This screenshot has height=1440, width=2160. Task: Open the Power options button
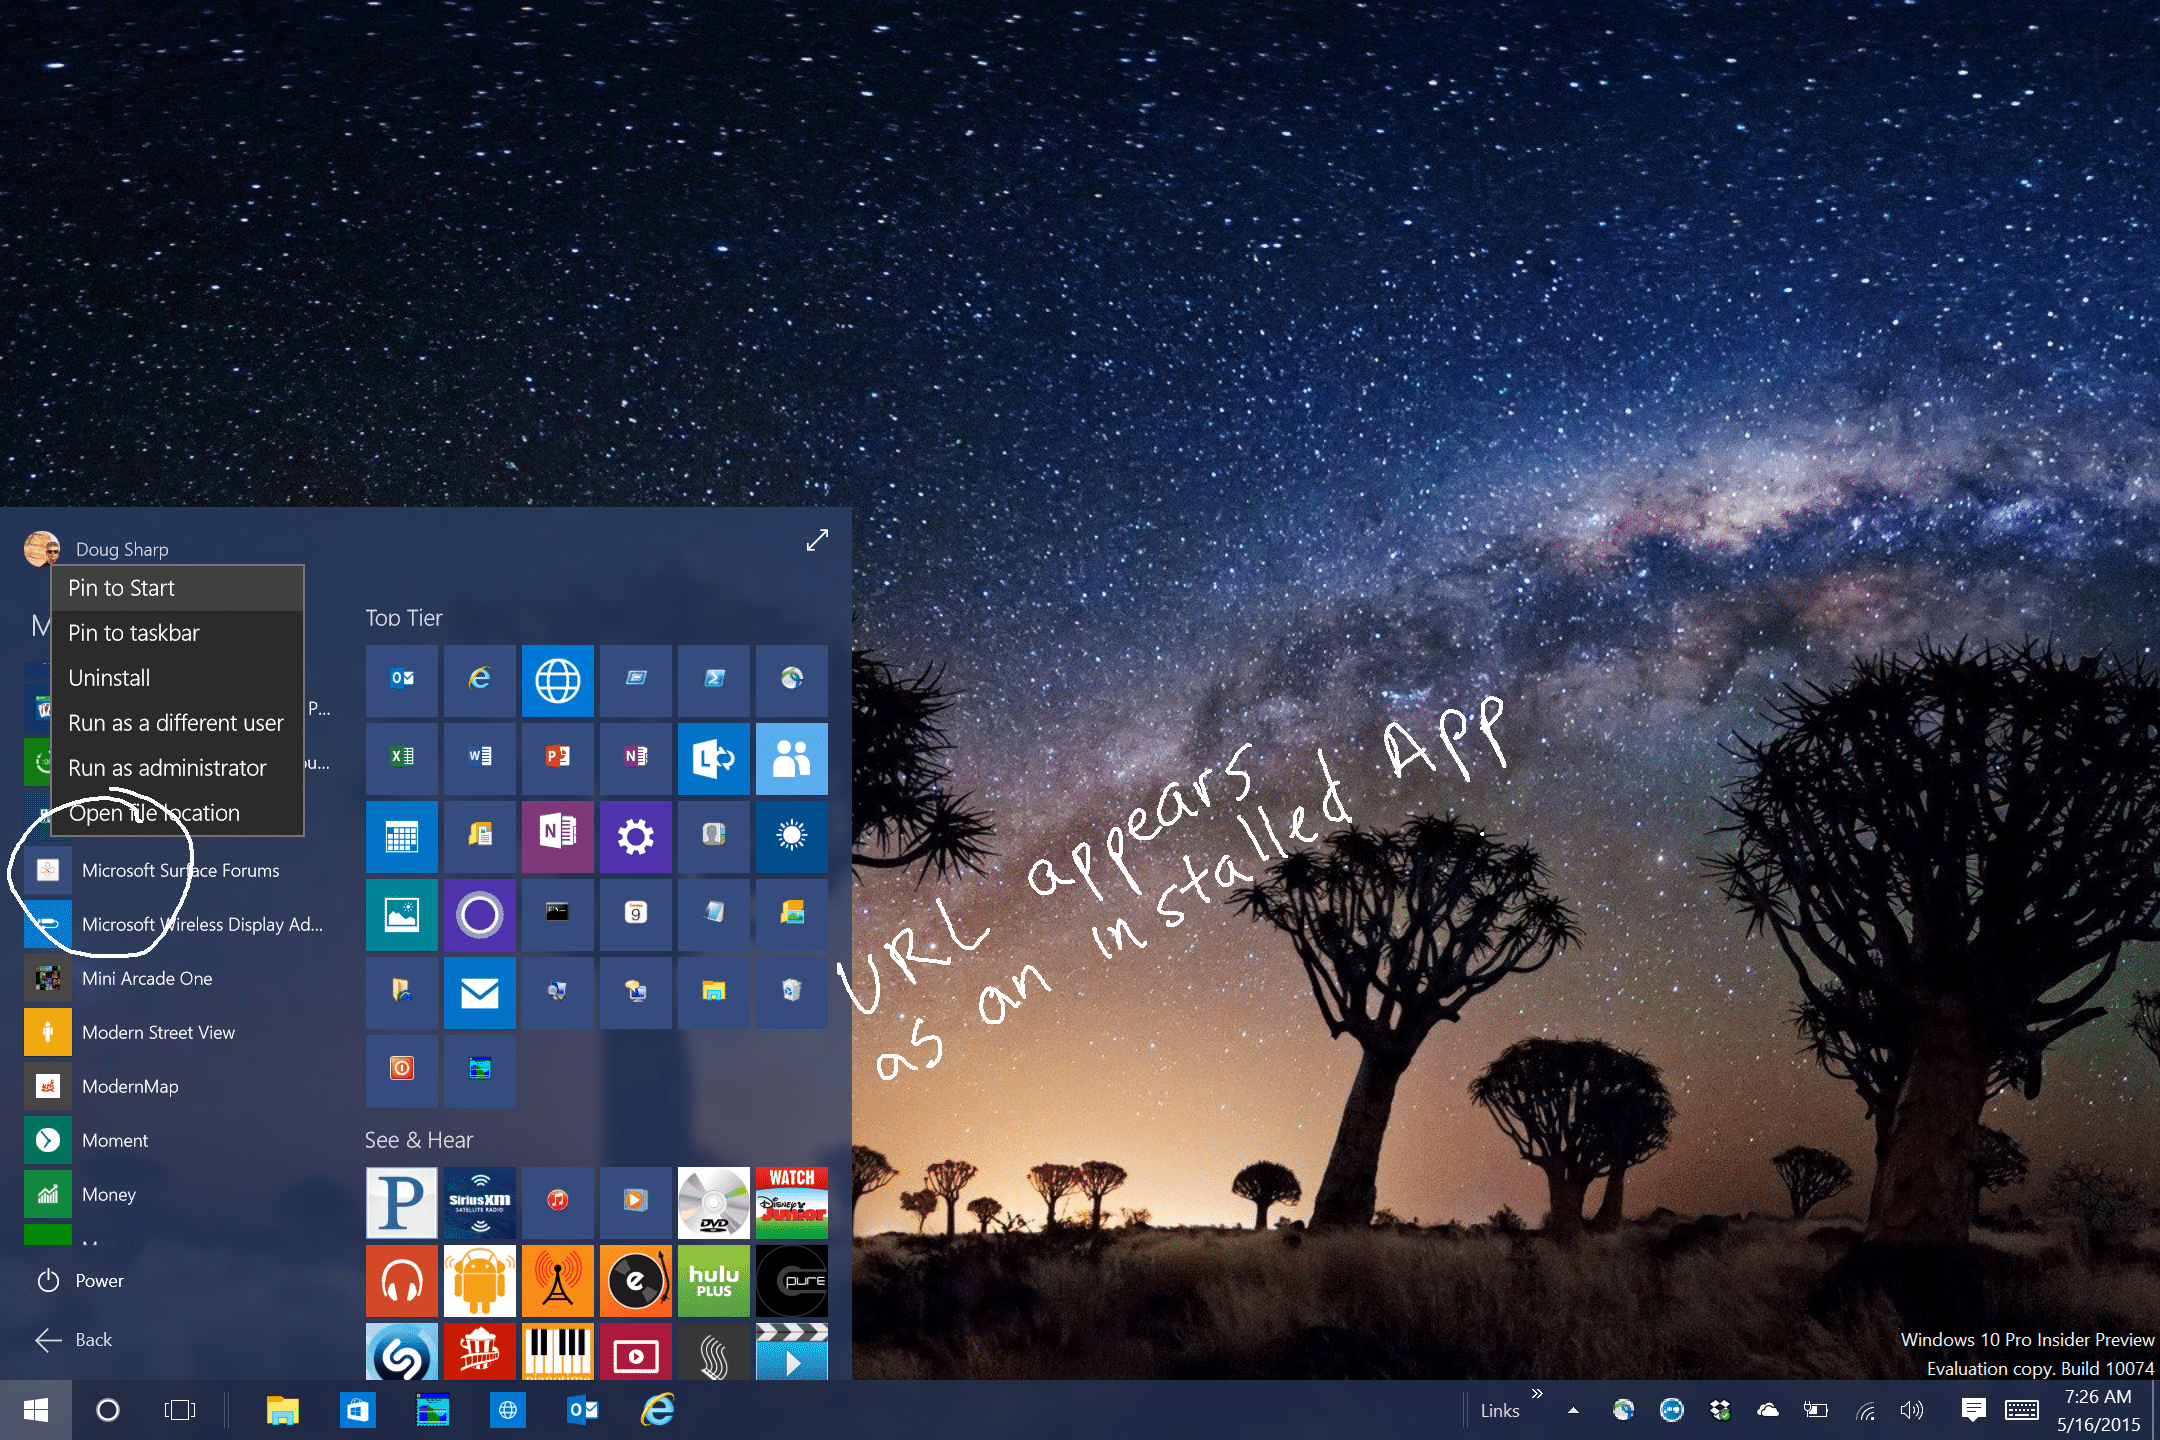(80, 1280)
